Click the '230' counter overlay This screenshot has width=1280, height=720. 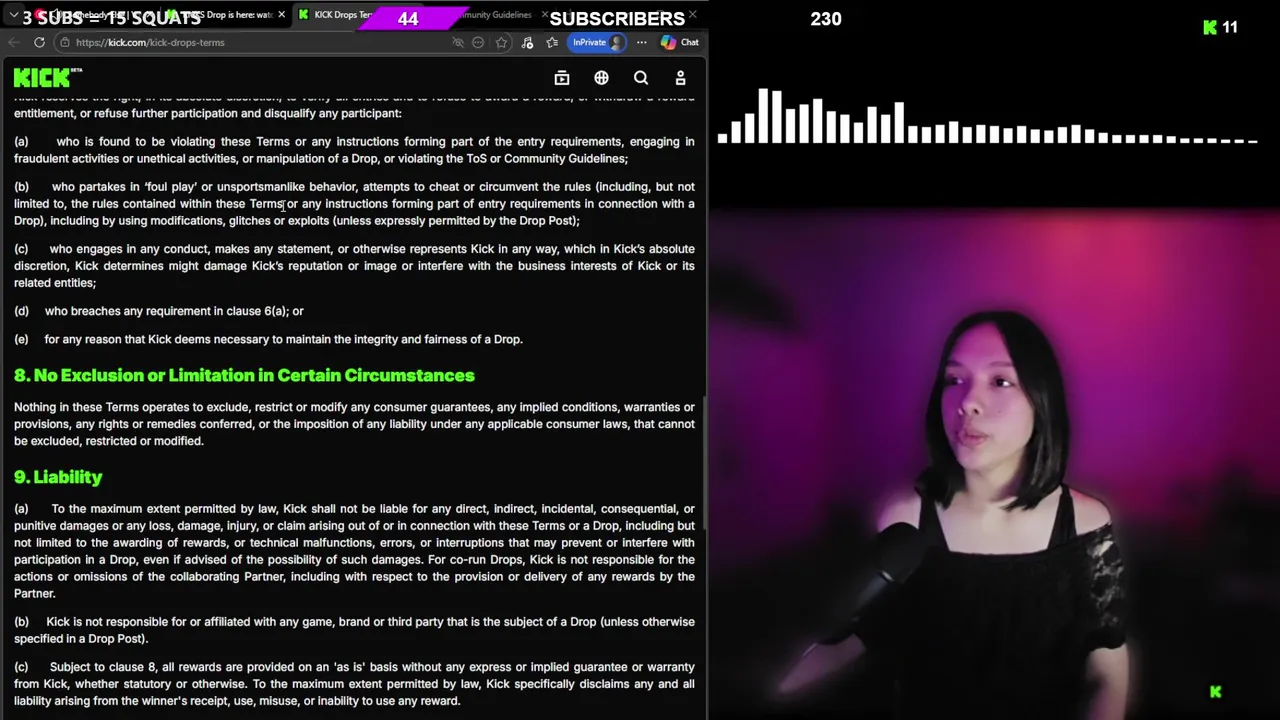(826, 18)
